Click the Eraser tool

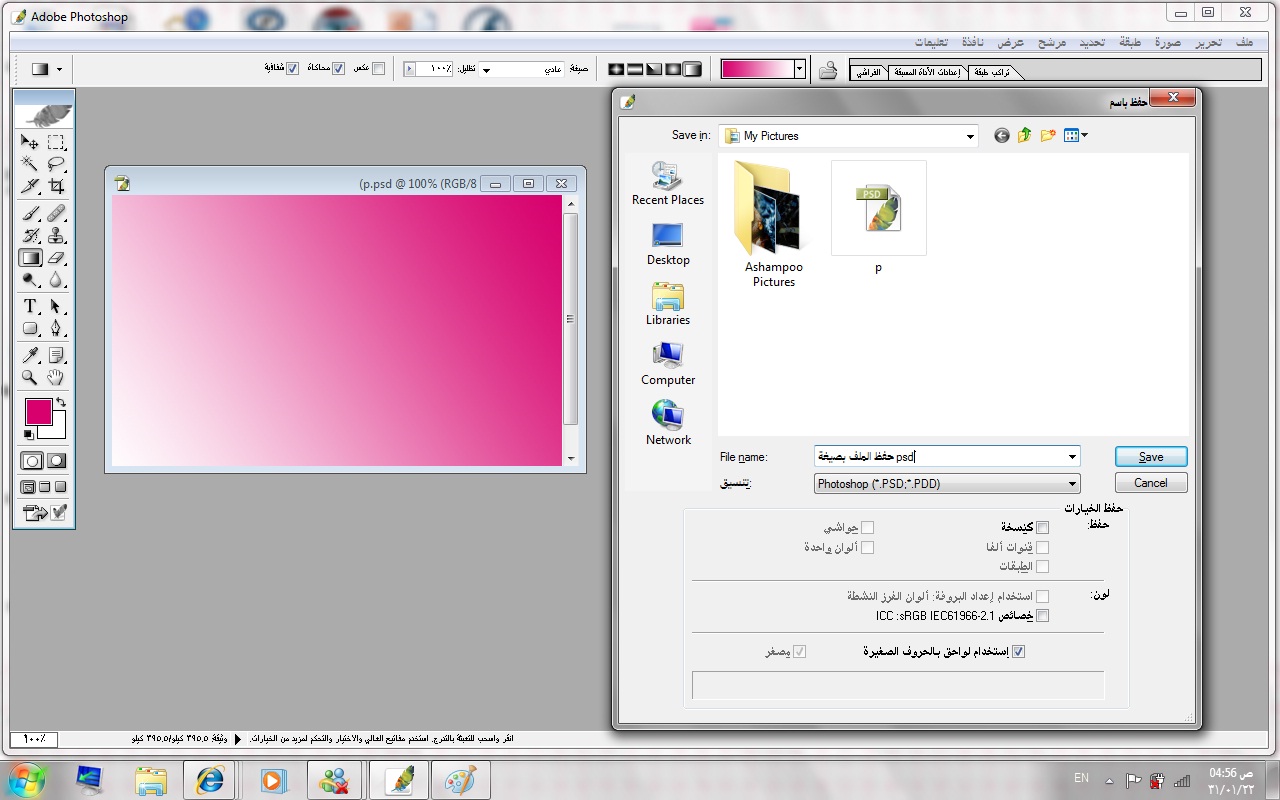click(57, 258)
